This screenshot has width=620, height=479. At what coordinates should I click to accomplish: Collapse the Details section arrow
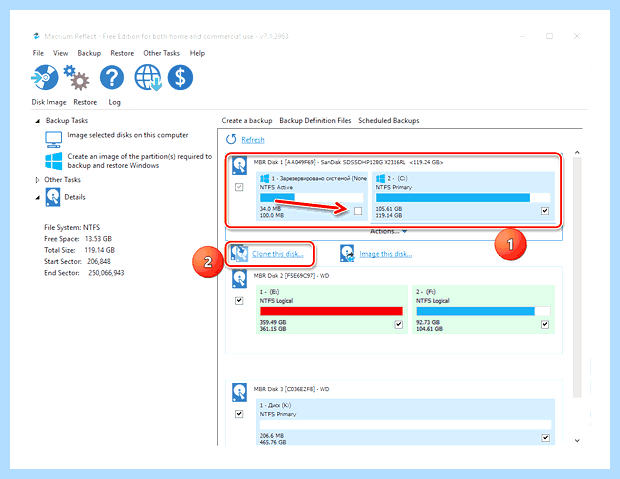[38, 197]
